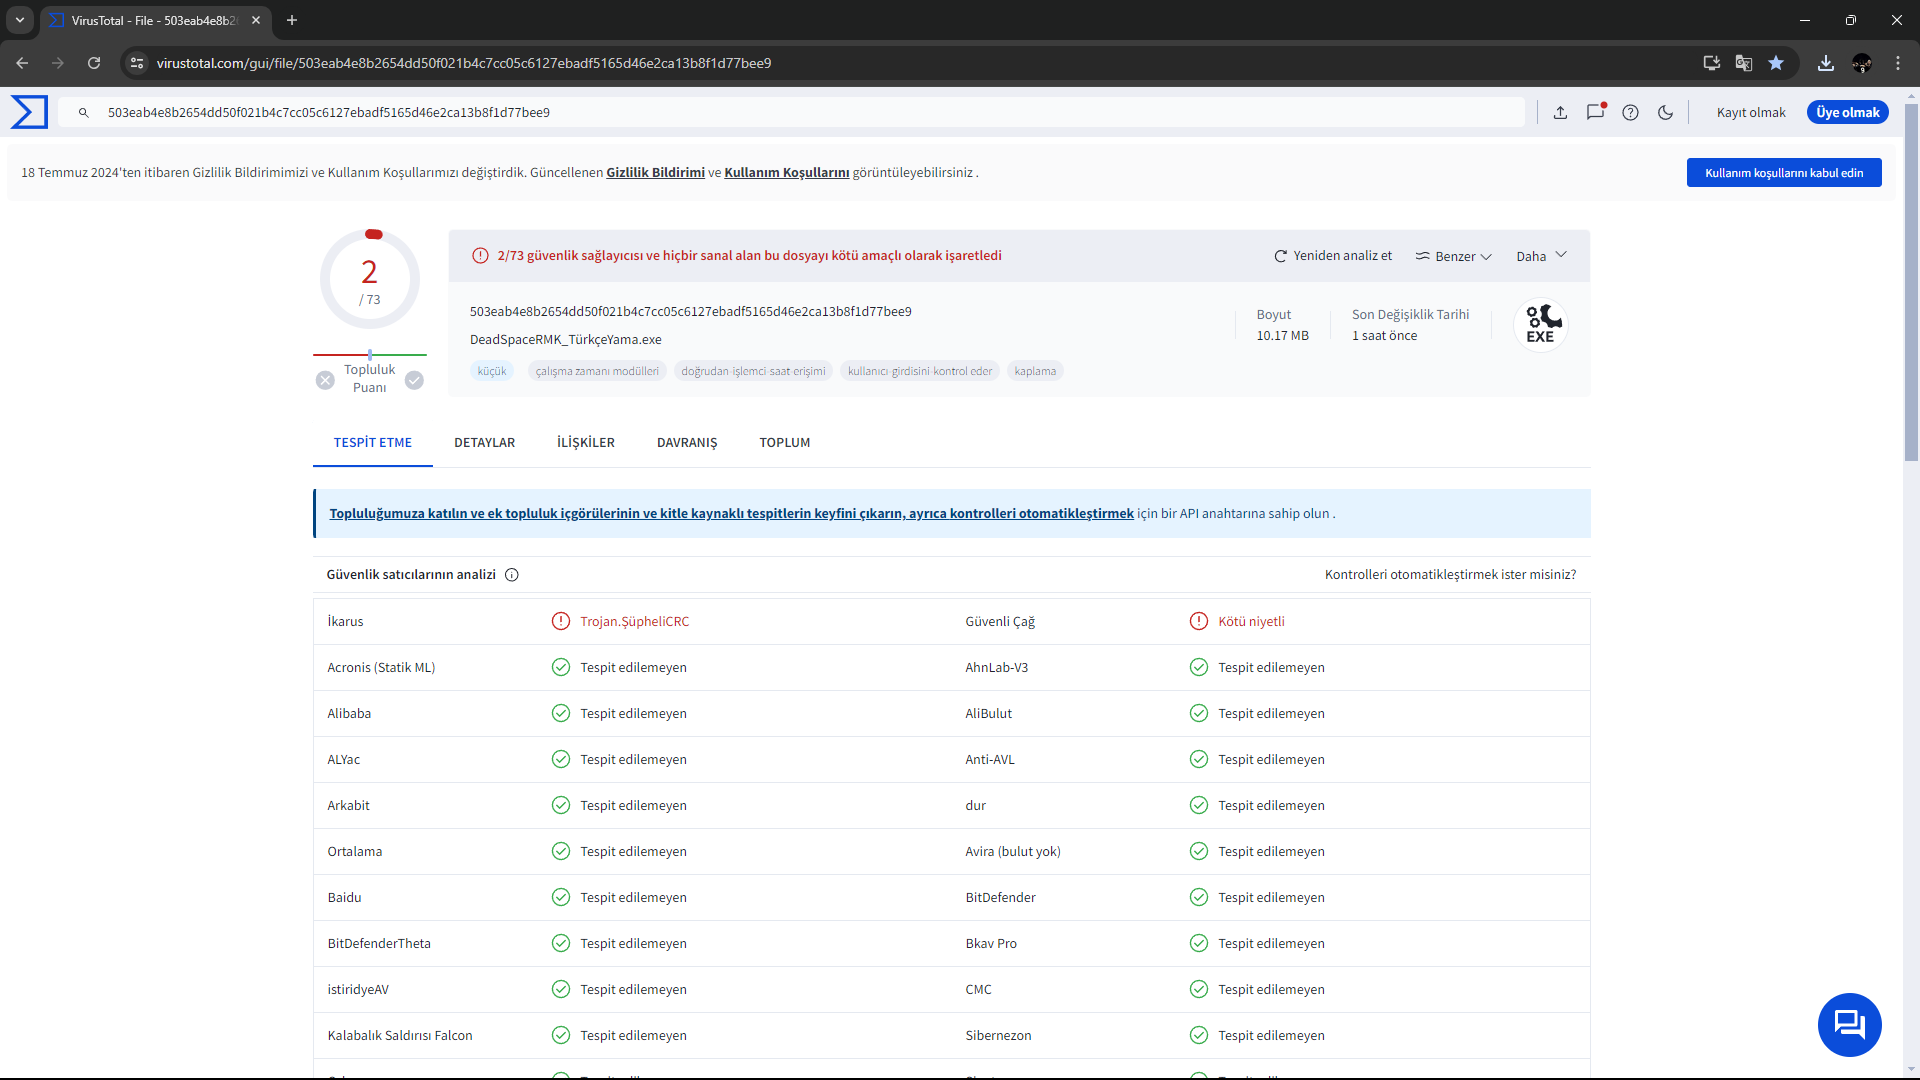The image size is (1920, 1080).
Task: Expand the Benzer dropdown
Action: click(1453, 257)
